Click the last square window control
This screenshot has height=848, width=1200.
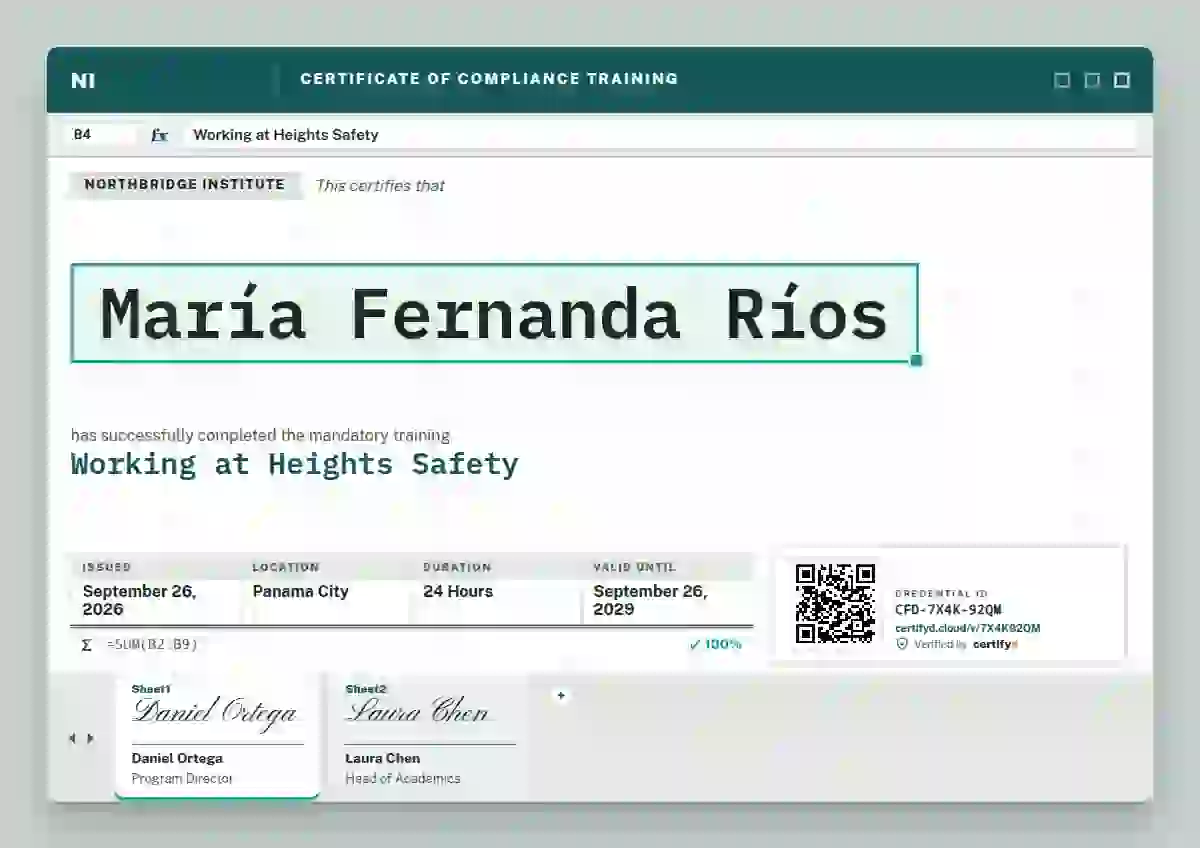1122,80
